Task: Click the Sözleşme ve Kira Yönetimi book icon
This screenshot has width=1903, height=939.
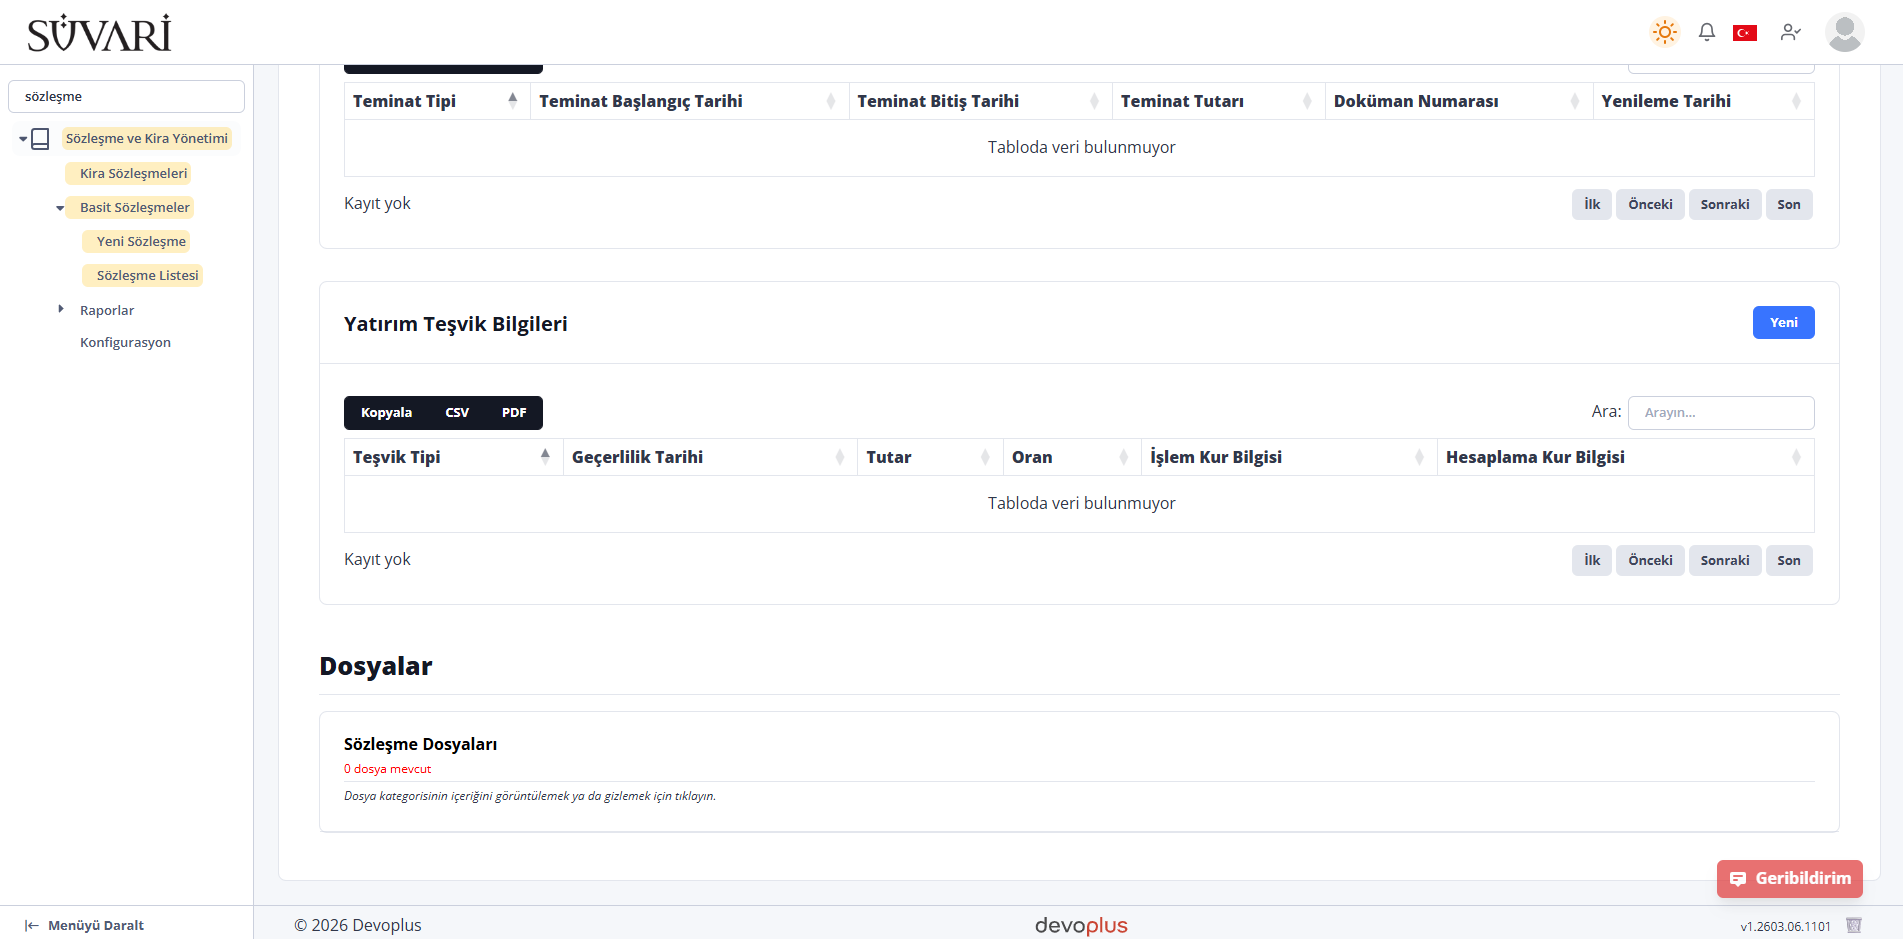Action: point(40,139)
